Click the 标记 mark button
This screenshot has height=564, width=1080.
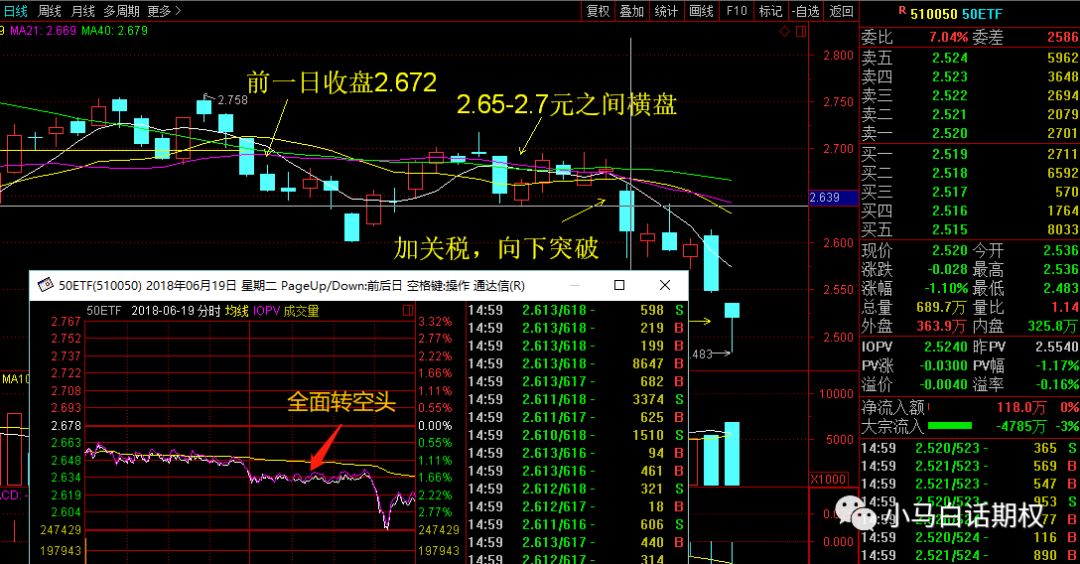pyautogui.click(x=770, y=11)
